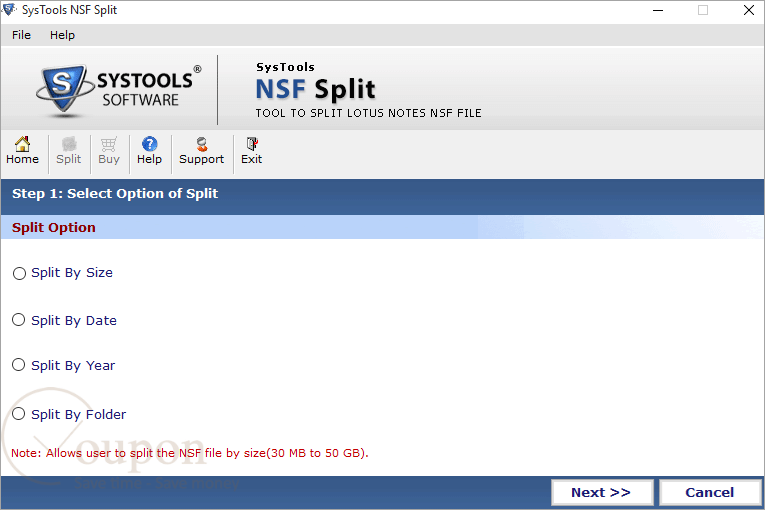The width and height of the screenshot is (765, 510).
Task: Click the red note about size limits
Action: click(190, 453)
